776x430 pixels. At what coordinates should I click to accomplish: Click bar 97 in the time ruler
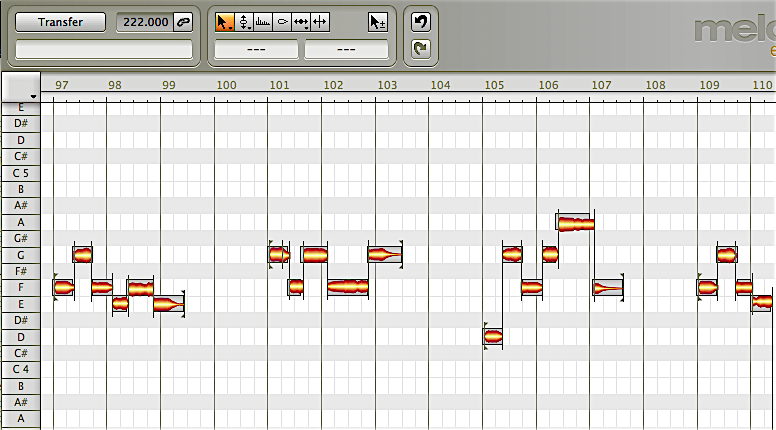pos(61,85)
